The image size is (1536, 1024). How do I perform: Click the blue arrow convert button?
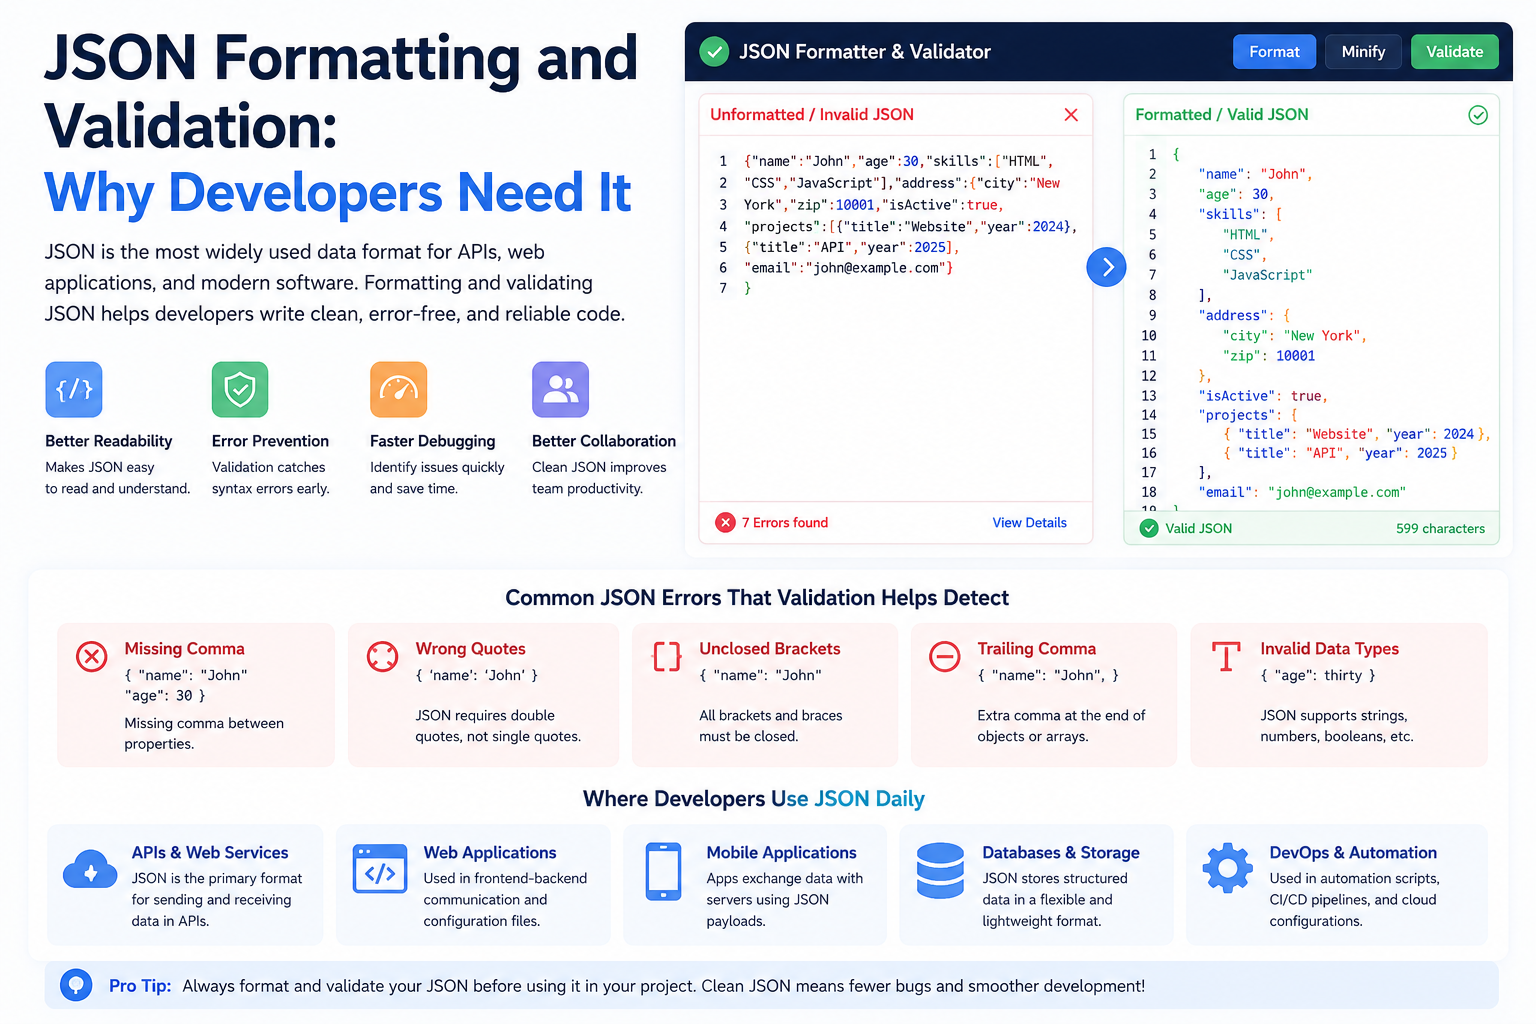[x=1106, y=267]
